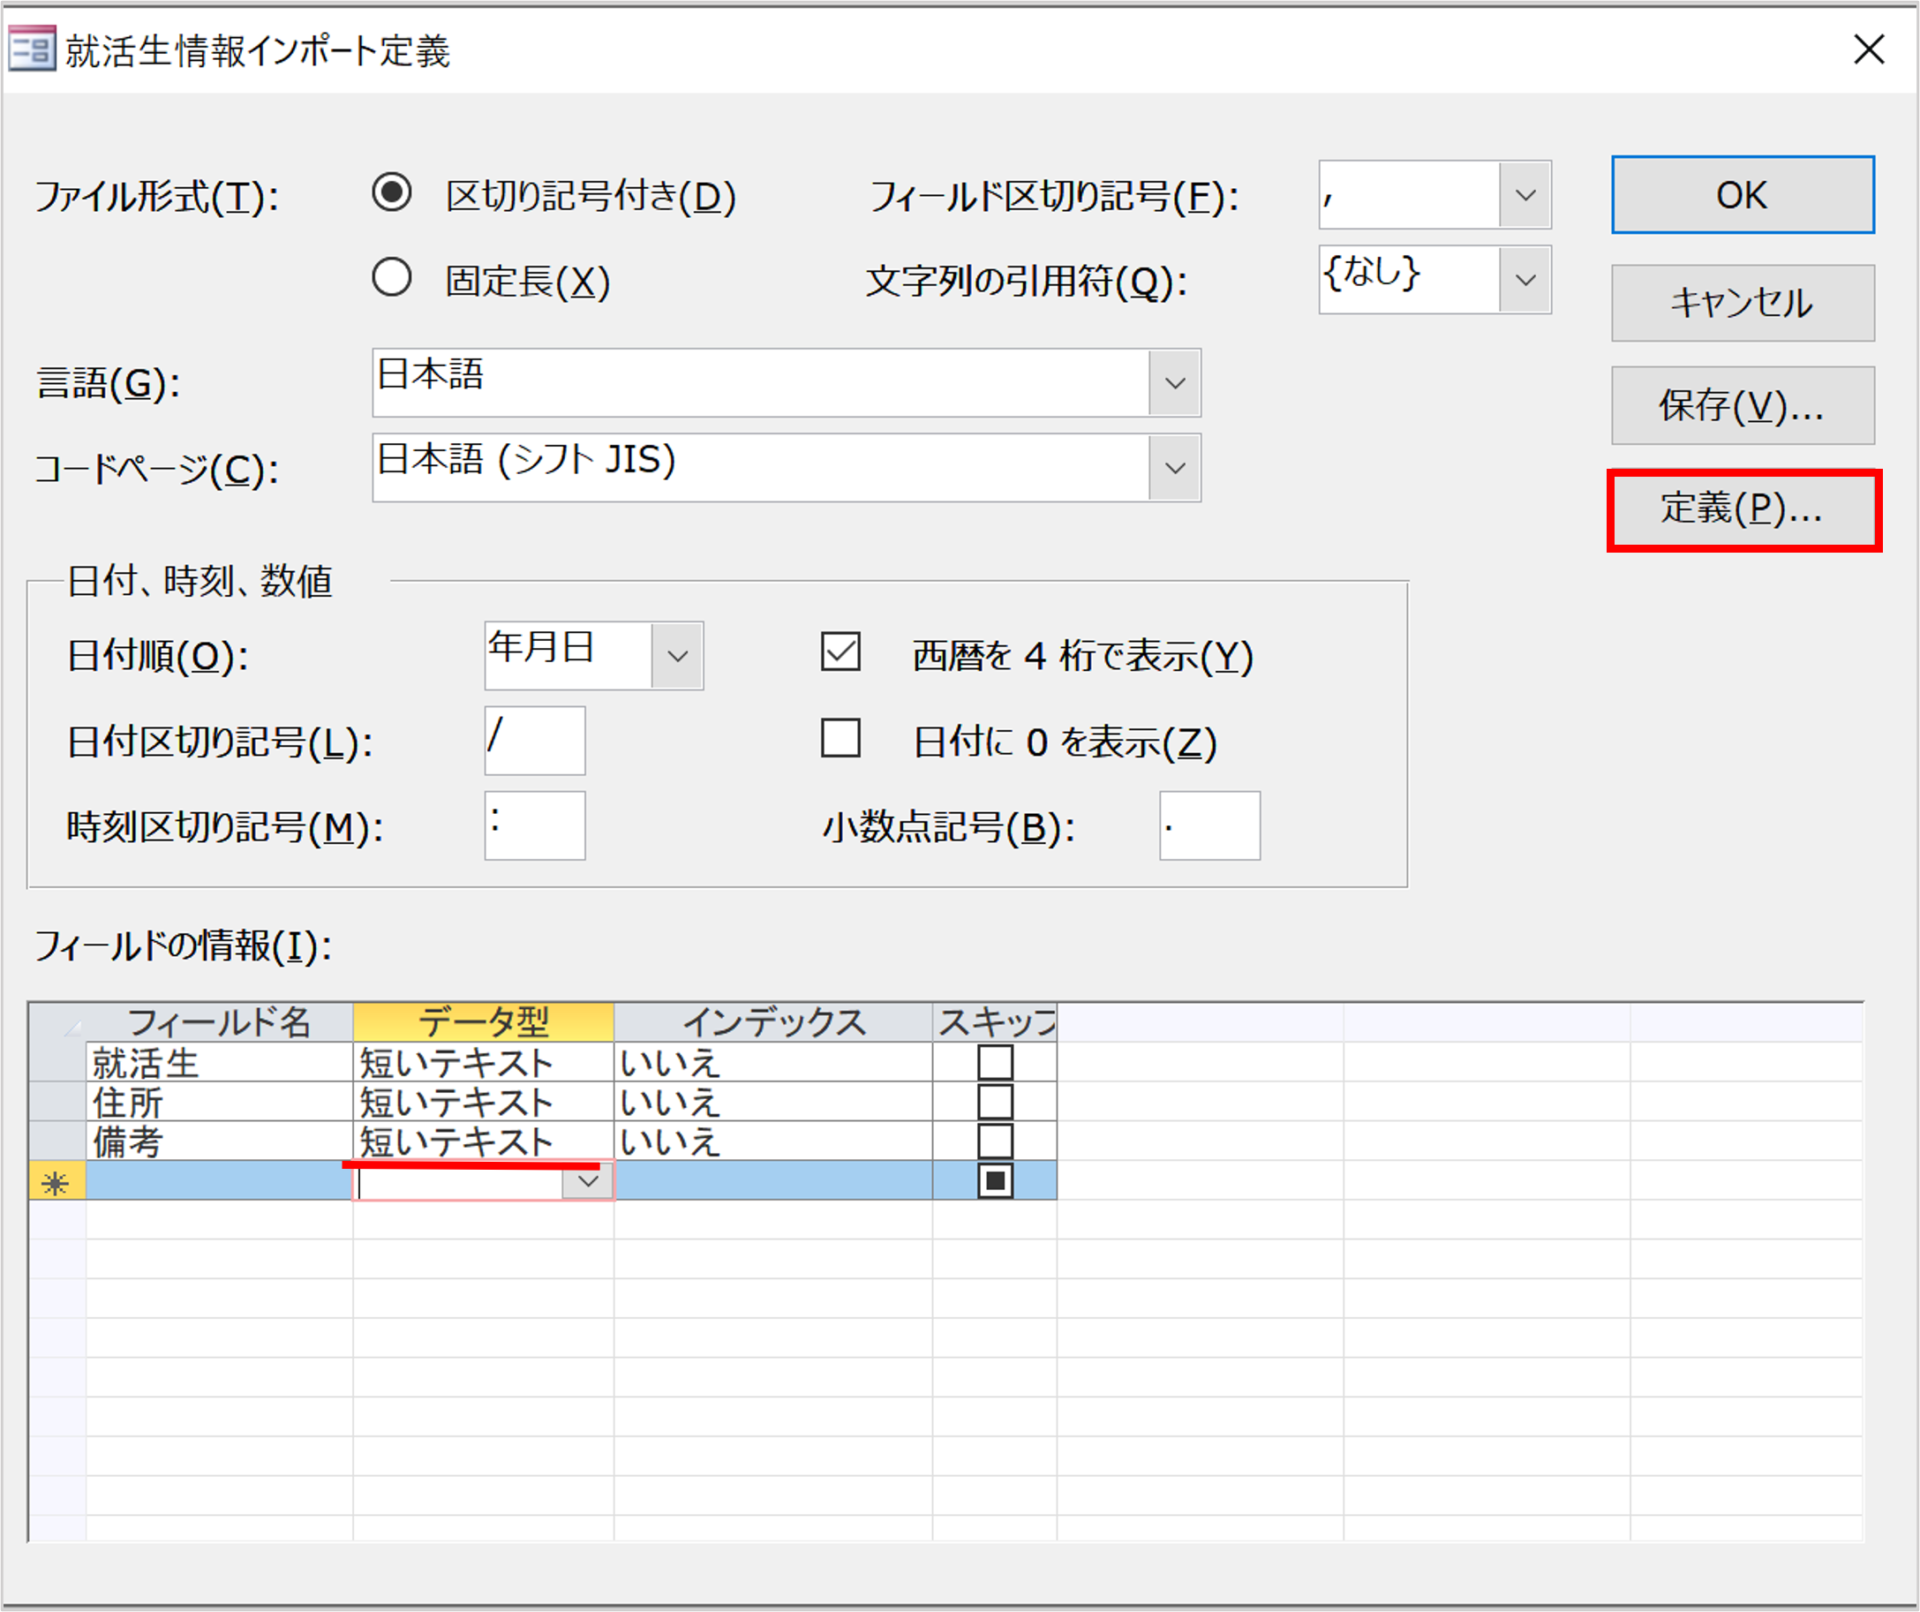Toggle the 西暦を4桁で表示 checkbox

point(840,652)
